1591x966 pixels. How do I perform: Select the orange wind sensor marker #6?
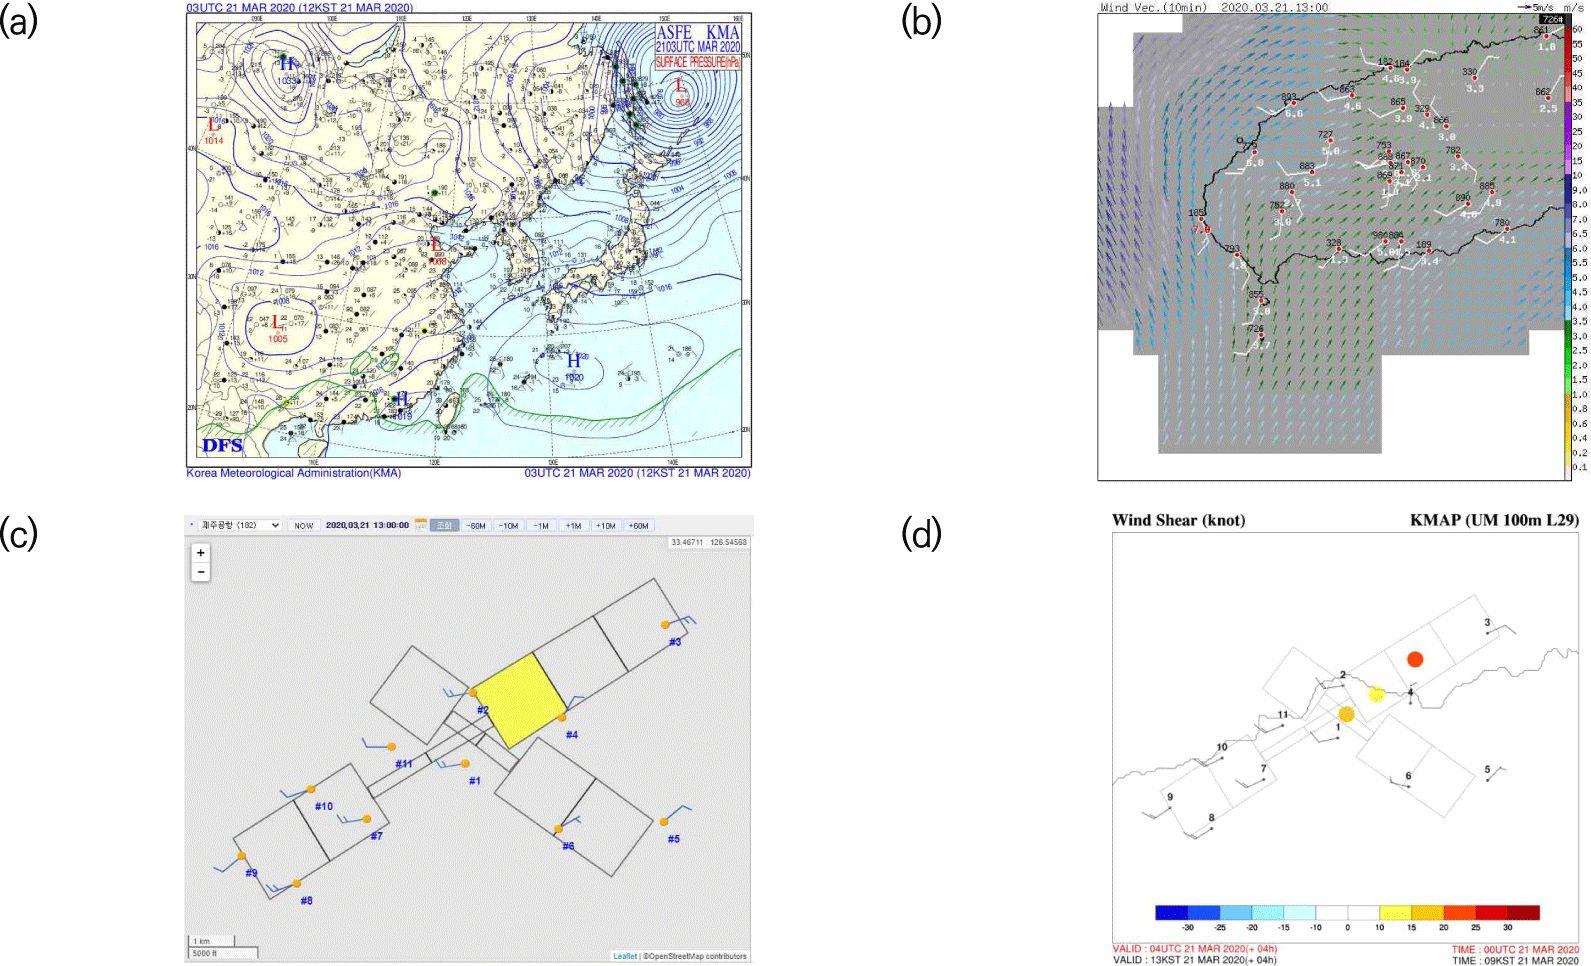[558, 829]
